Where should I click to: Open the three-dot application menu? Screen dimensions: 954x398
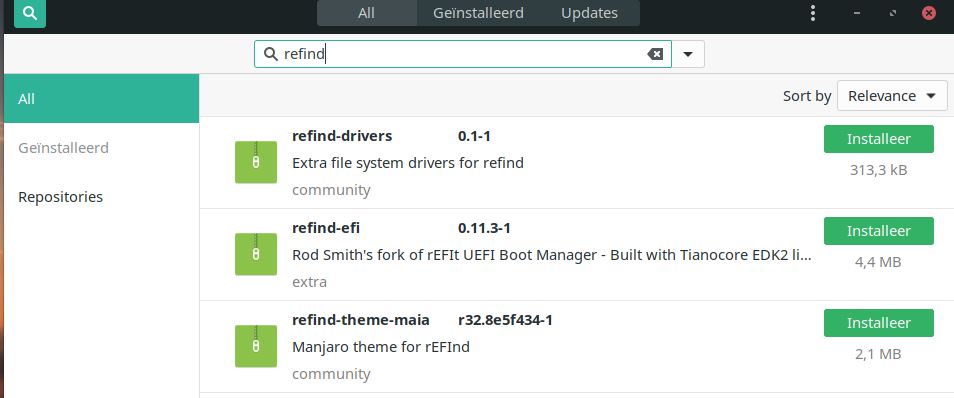pyautogui.click(x=813, y=13)
